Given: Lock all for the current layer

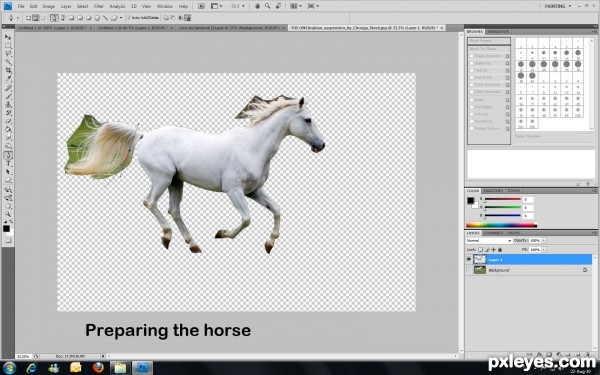Looking at the screenshot, I should pos(500,249).
